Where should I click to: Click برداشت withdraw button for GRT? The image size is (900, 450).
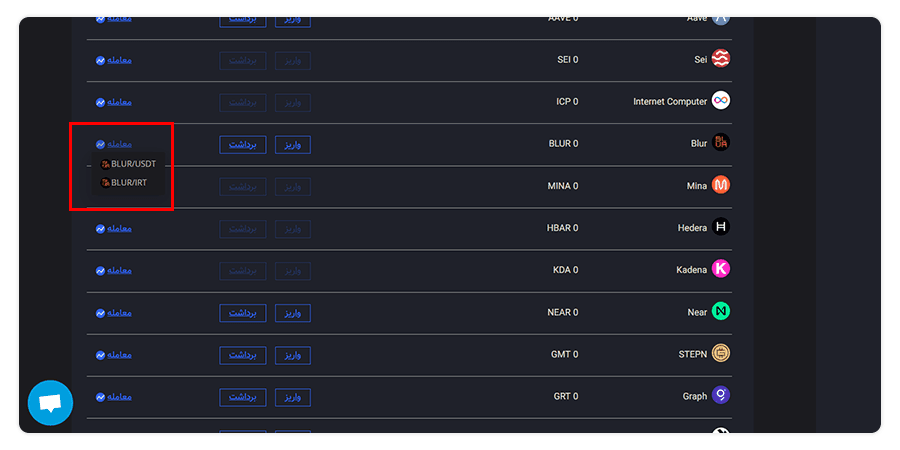pos(243,397)
